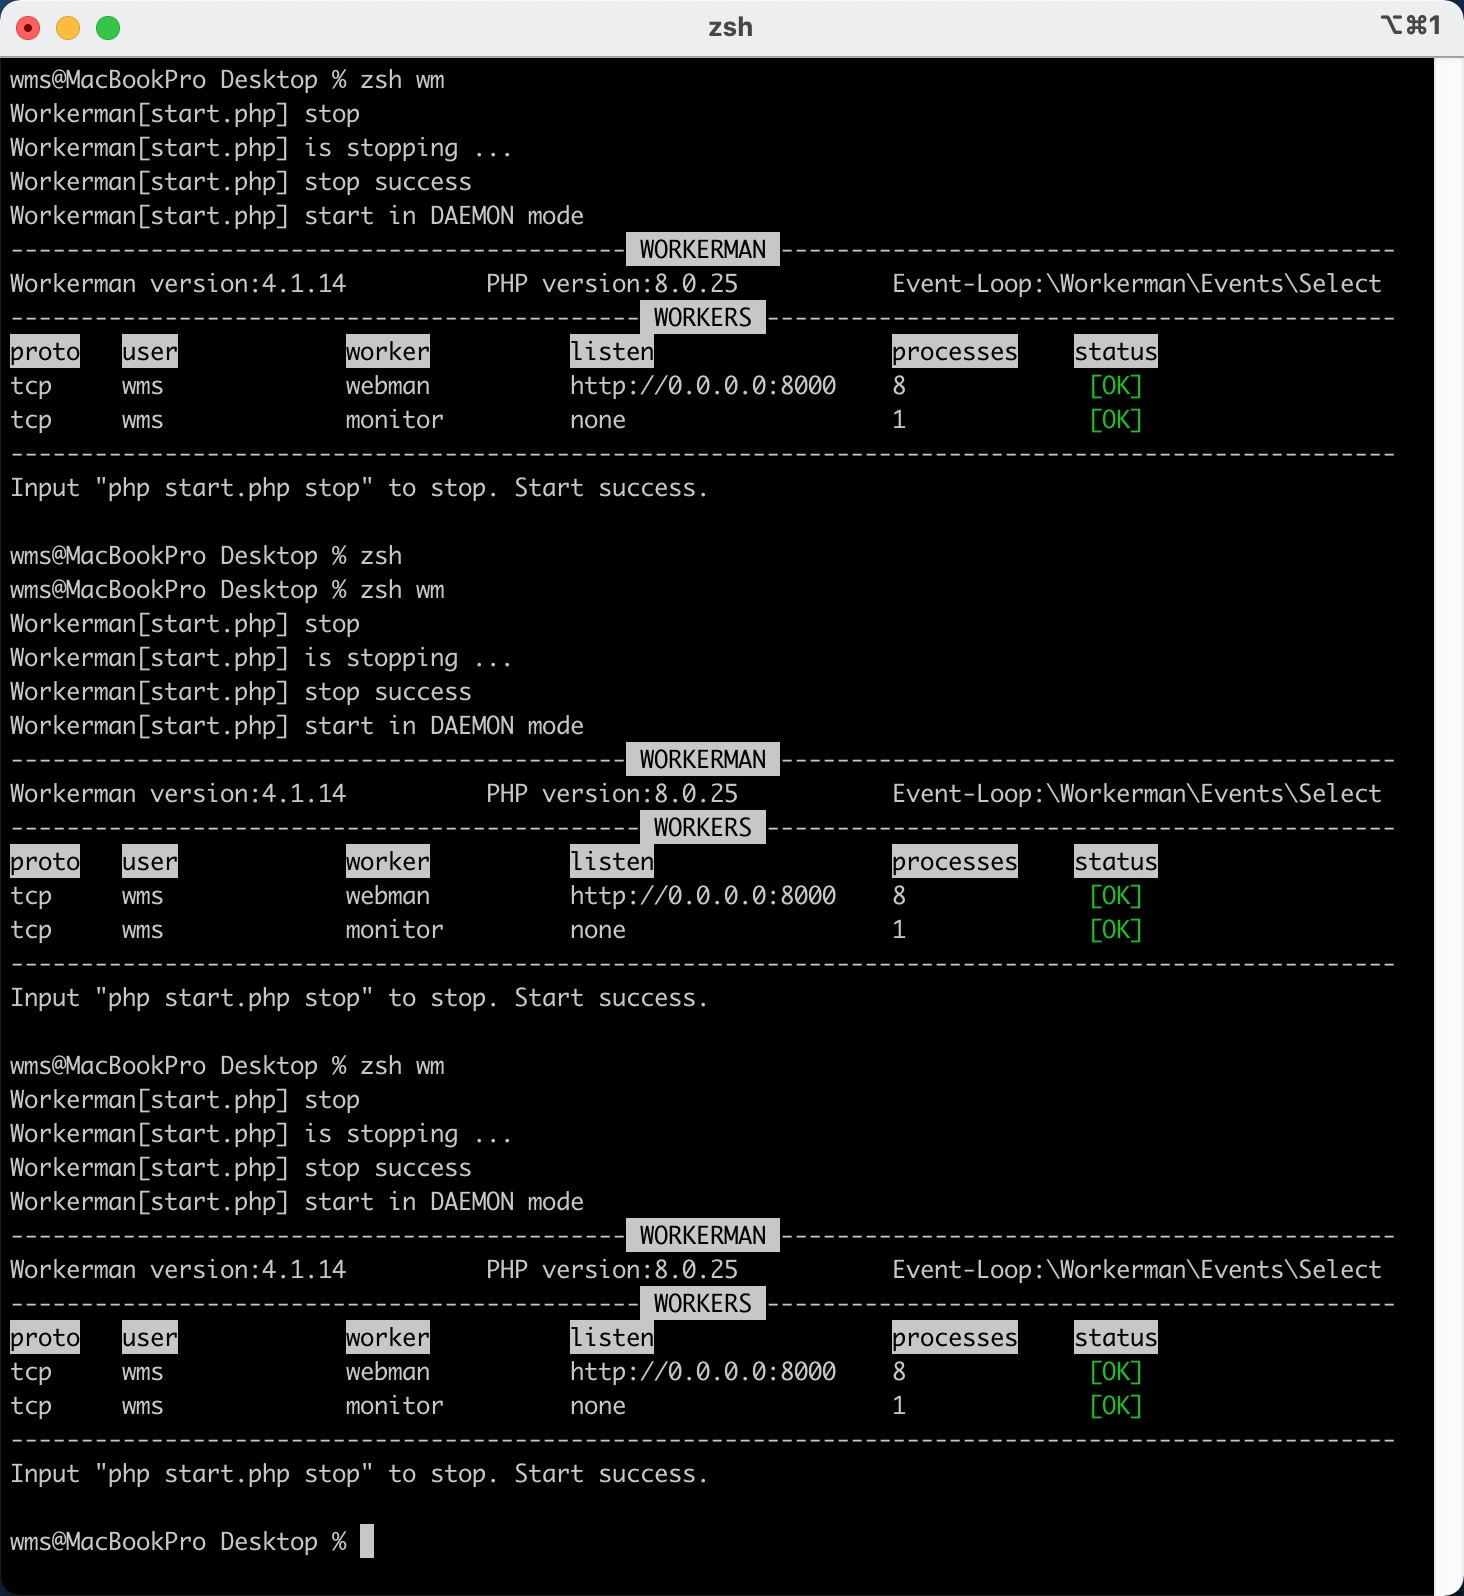The image size is (1464, 1596).
Task: Click the "user" header in the top table
Action: coord(150,352)
